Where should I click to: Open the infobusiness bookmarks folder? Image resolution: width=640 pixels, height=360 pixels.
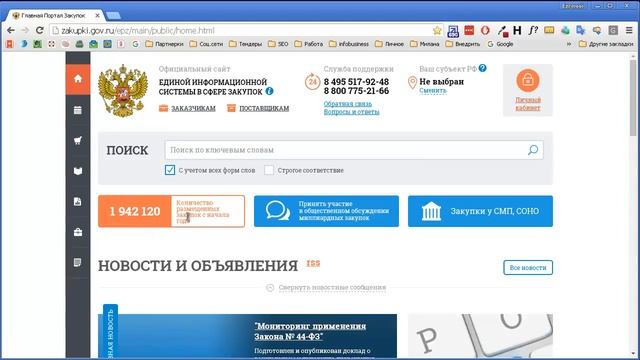tap(349, 44)
